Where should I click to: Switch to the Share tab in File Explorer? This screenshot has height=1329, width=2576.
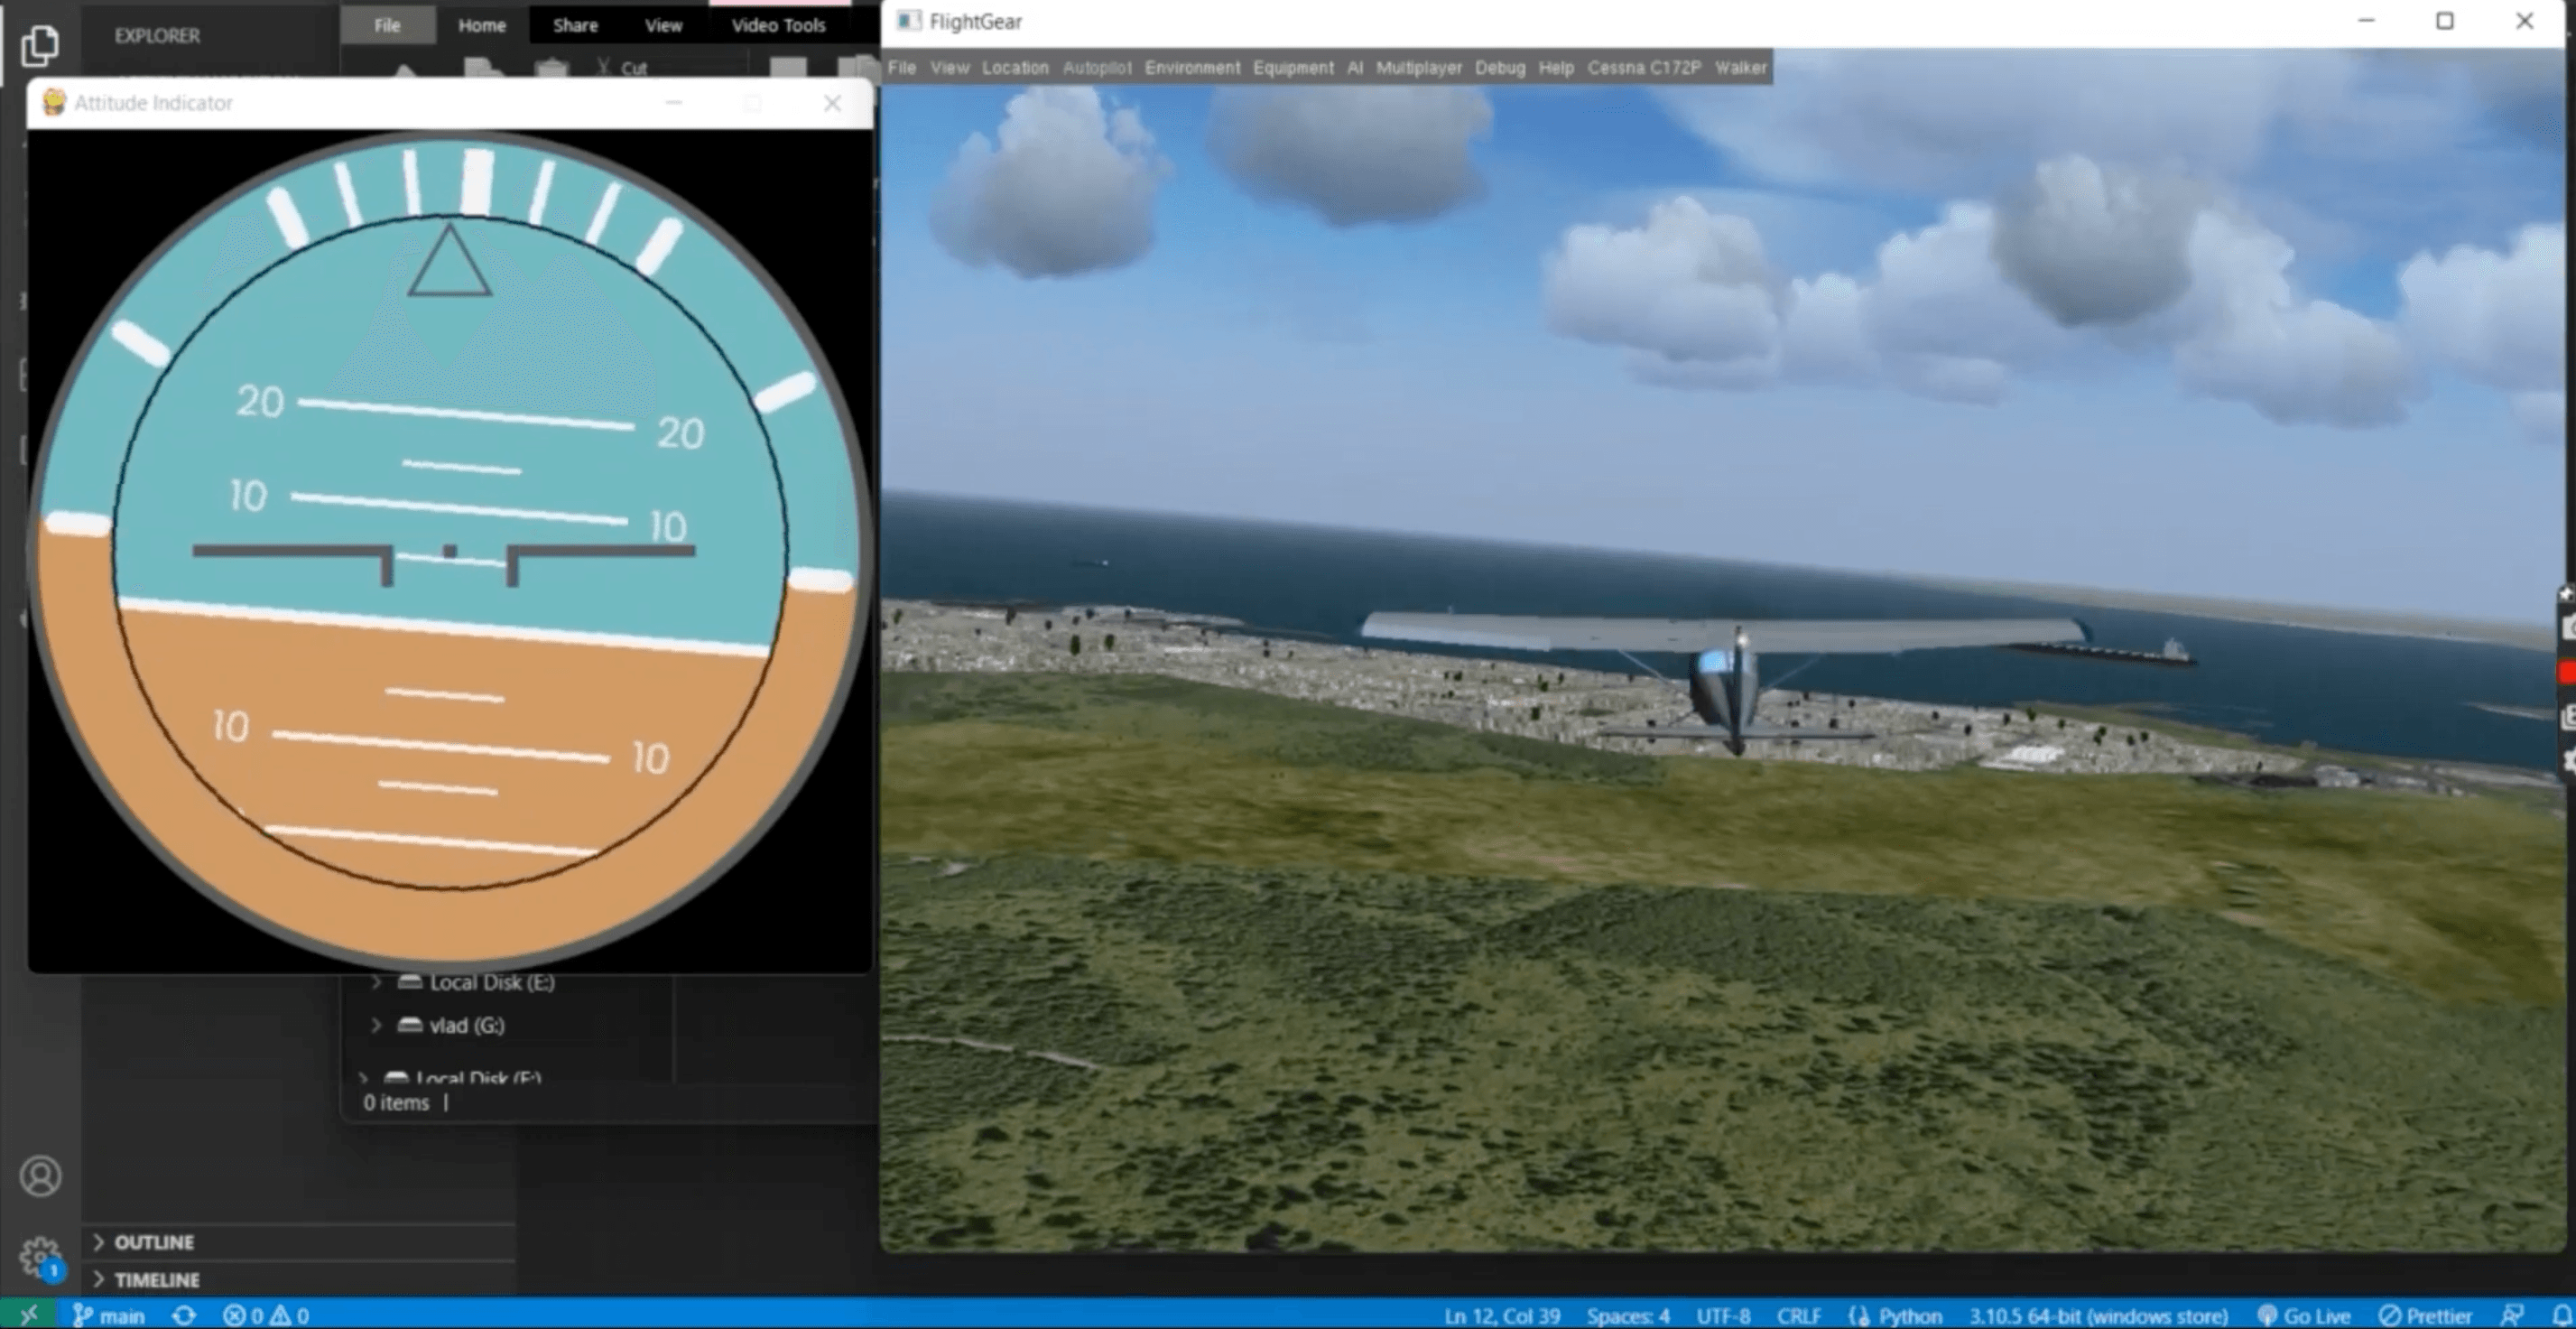point(574,25)
